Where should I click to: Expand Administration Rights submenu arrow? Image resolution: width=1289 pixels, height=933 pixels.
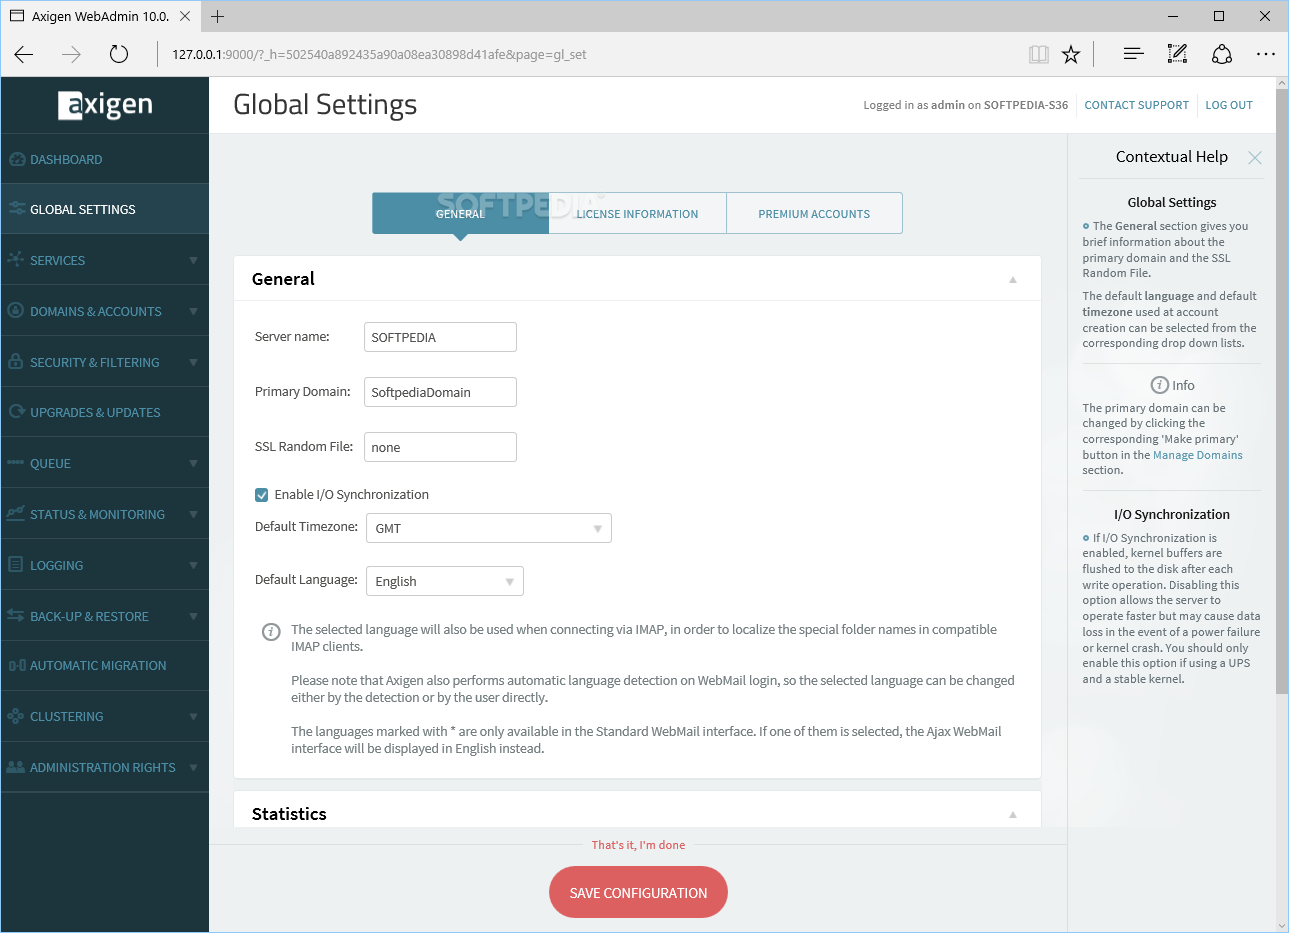pyautogui.click(x=193, y=767)
